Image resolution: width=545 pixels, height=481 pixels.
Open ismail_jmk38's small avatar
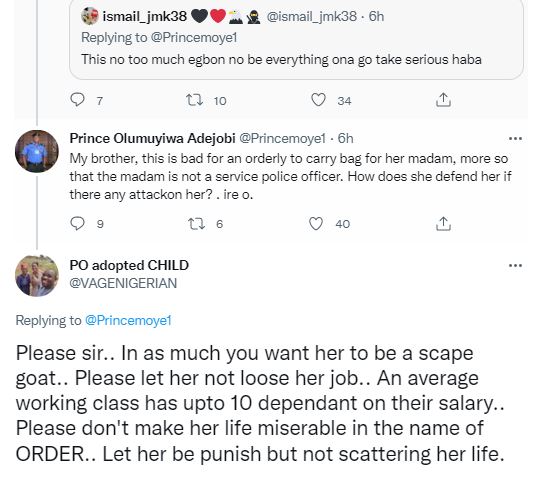pos(90,16)
